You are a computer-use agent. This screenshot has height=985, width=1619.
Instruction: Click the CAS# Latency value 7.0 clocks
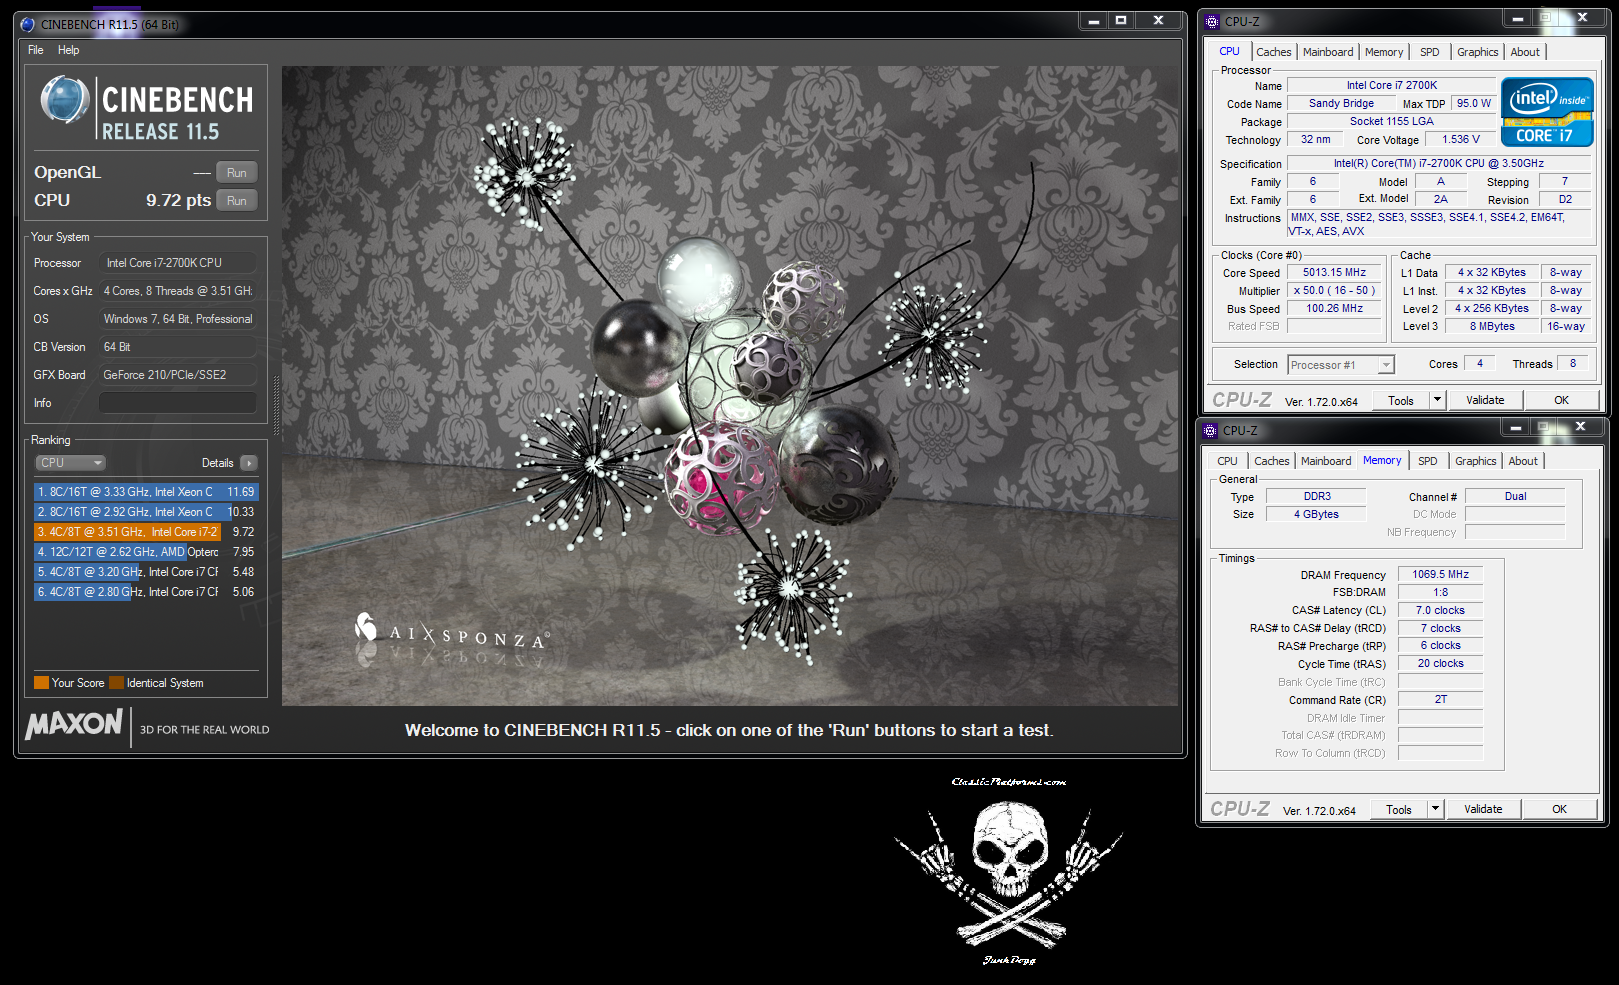(1440, 611)
